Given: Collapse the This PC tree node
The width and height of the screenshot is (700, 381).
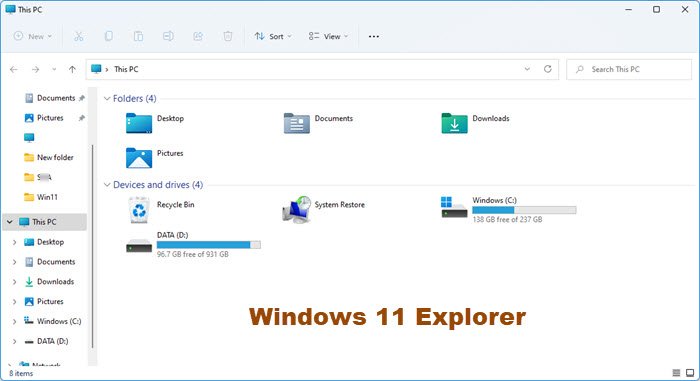Looking at the screenshot, I should click(9, 222).
